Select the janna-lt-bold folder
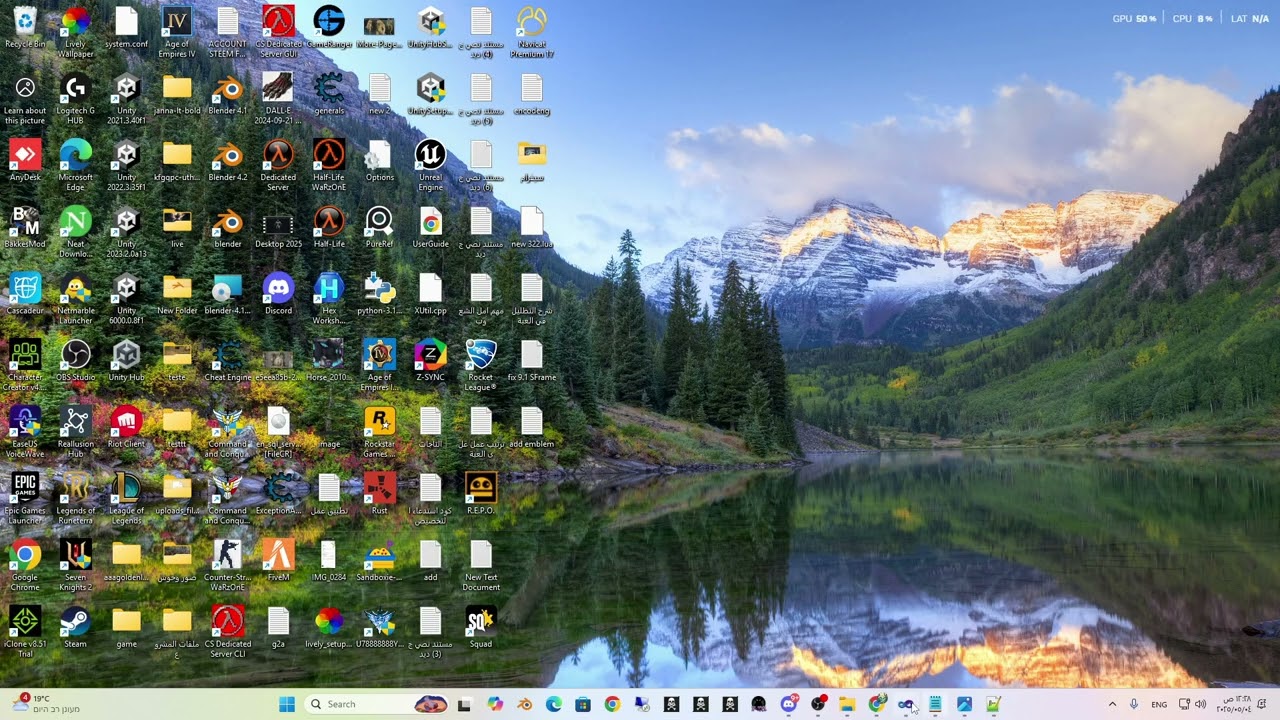Image resolution: width=1280 pixels, height=720 pixels. (x=177, y=95)
